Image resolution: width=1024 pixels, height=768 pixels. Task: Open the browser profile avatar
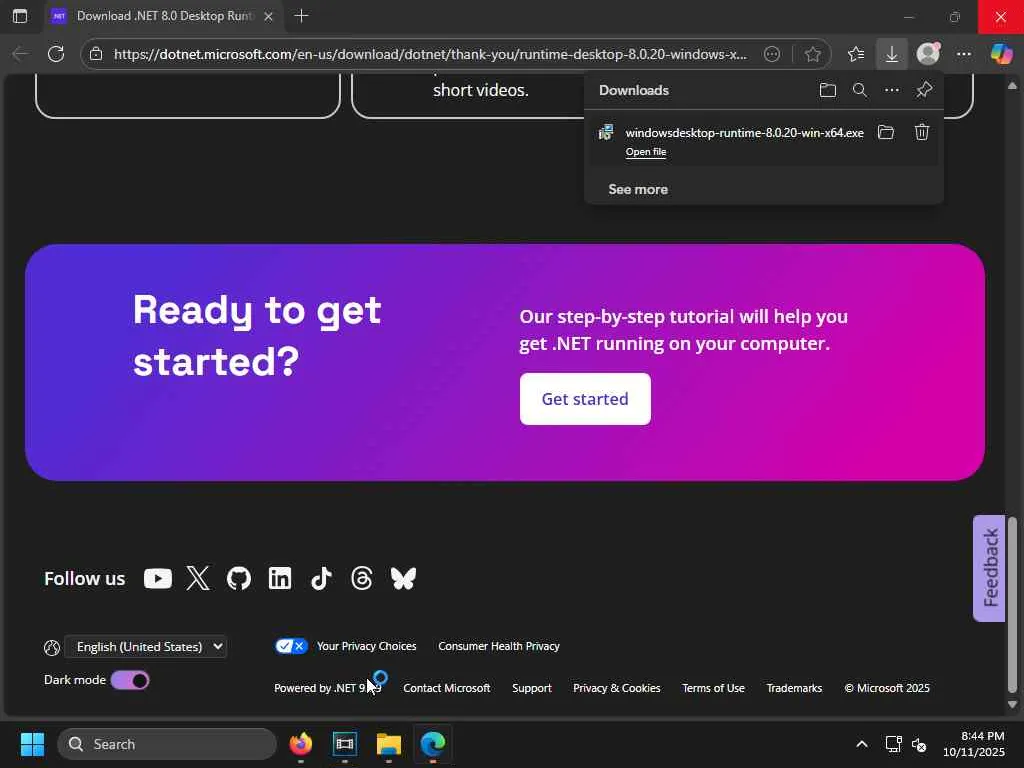[928, 54]
